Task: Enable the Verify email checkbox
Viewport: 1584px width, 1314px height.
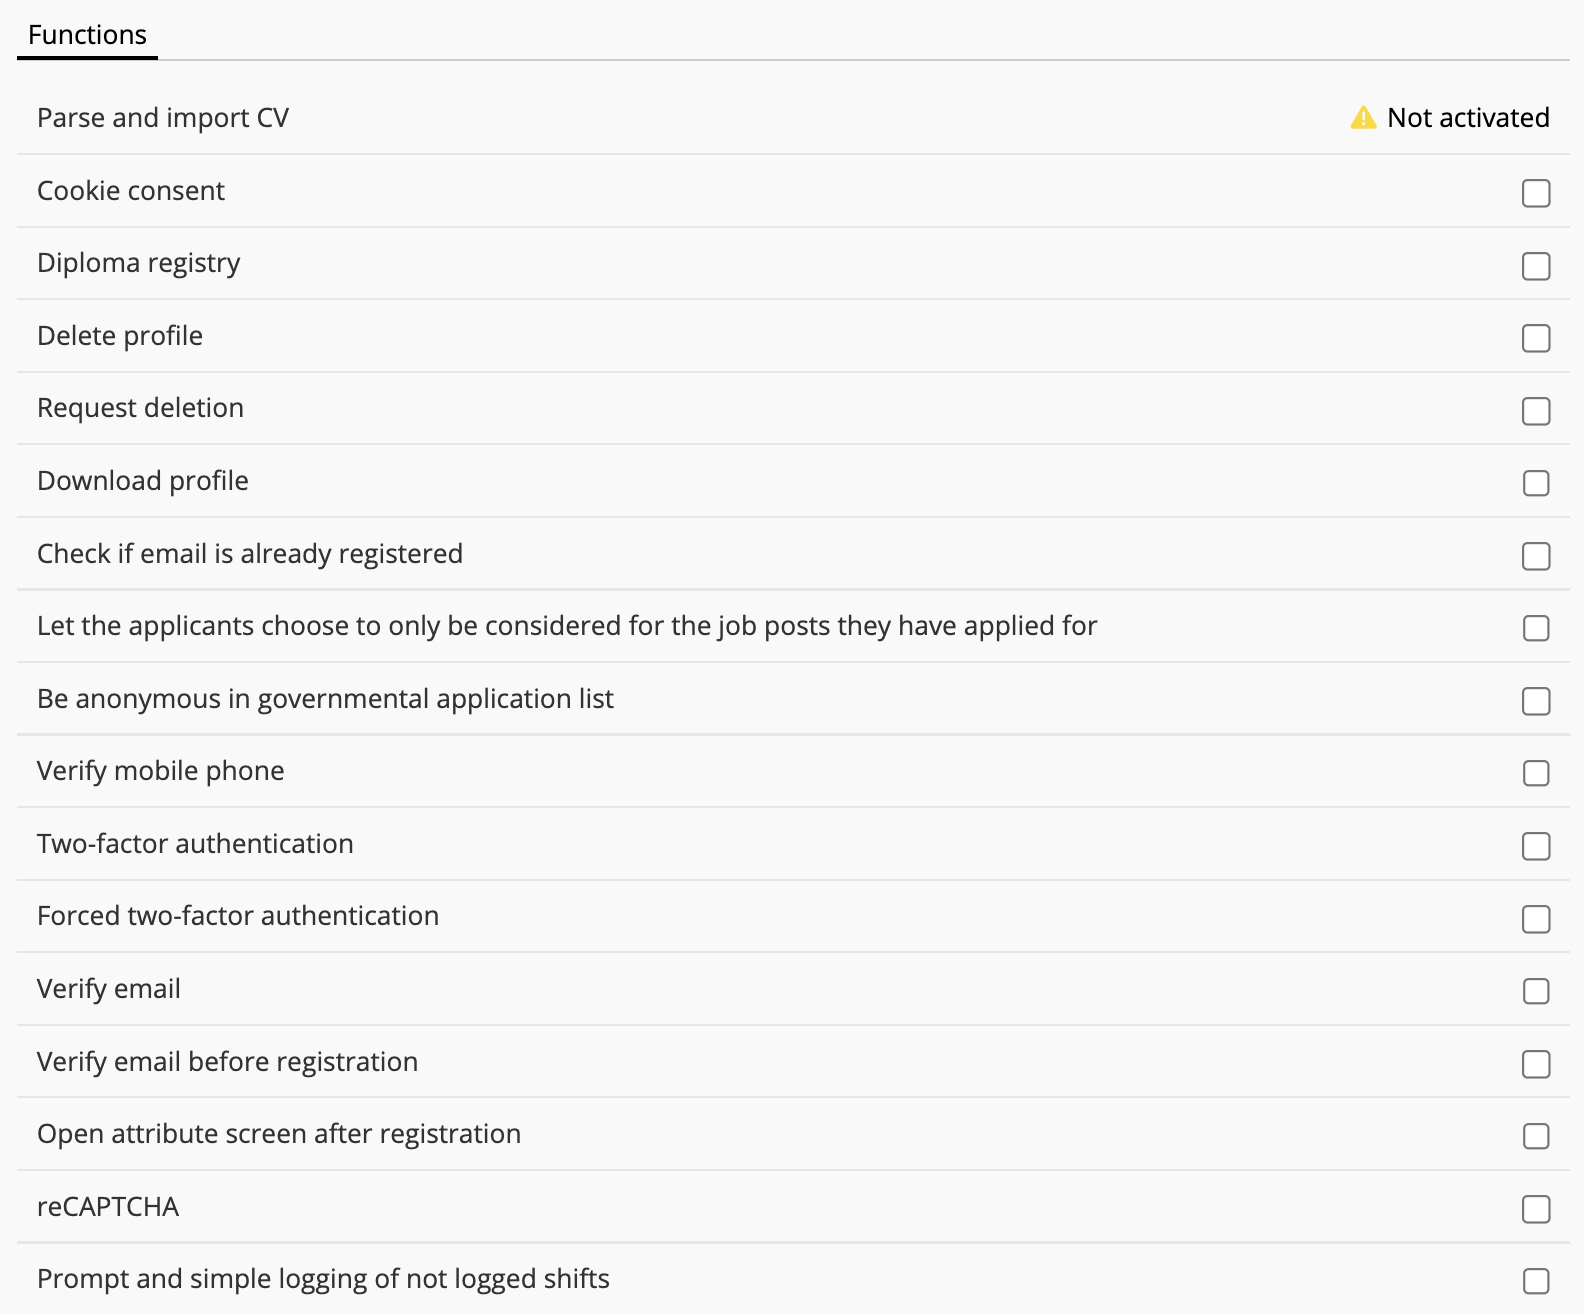Action: tap(1536, 991)
